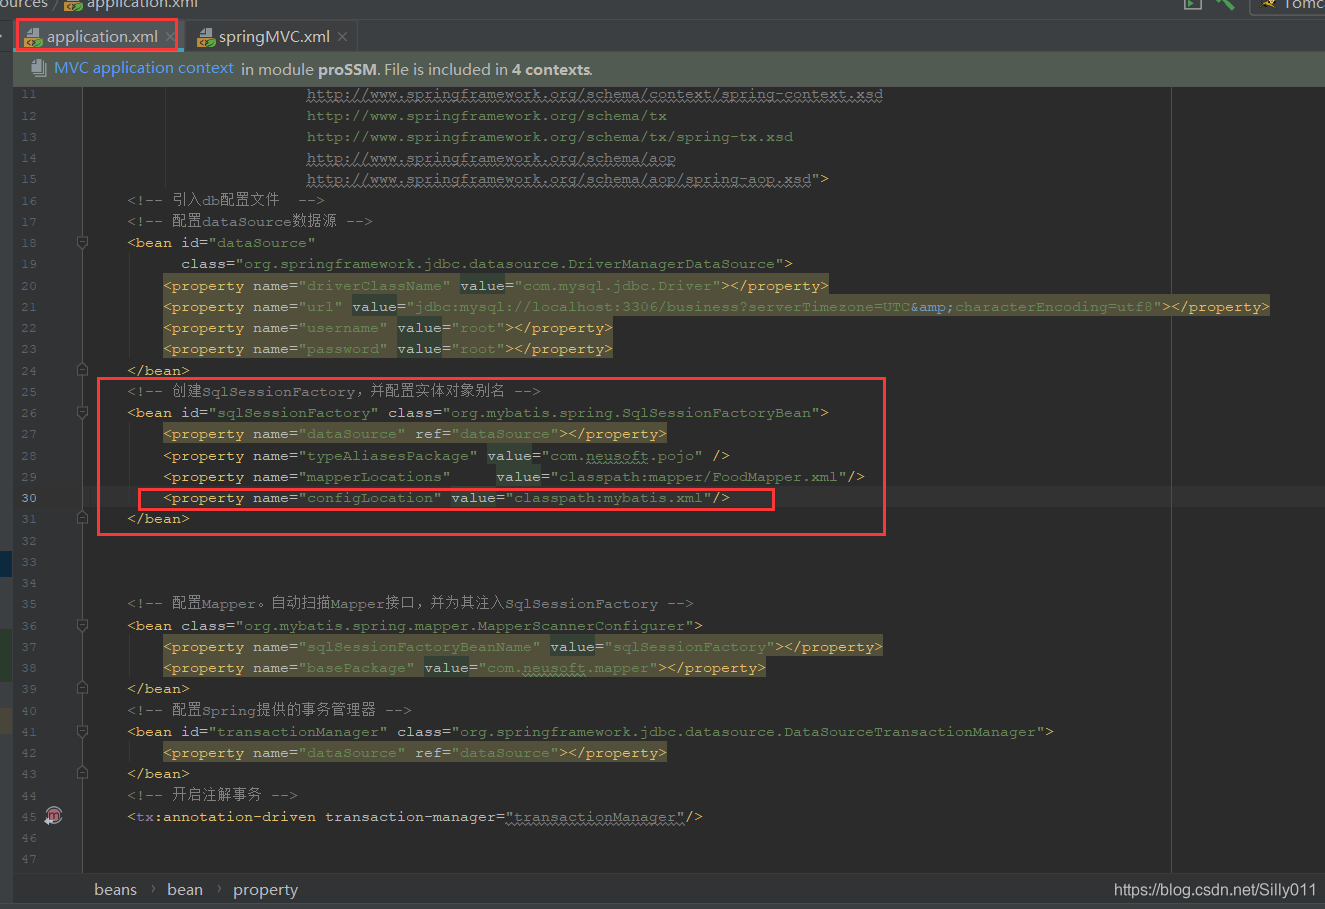
Task: Click line number 45 in the gutter
Action: 29,817
